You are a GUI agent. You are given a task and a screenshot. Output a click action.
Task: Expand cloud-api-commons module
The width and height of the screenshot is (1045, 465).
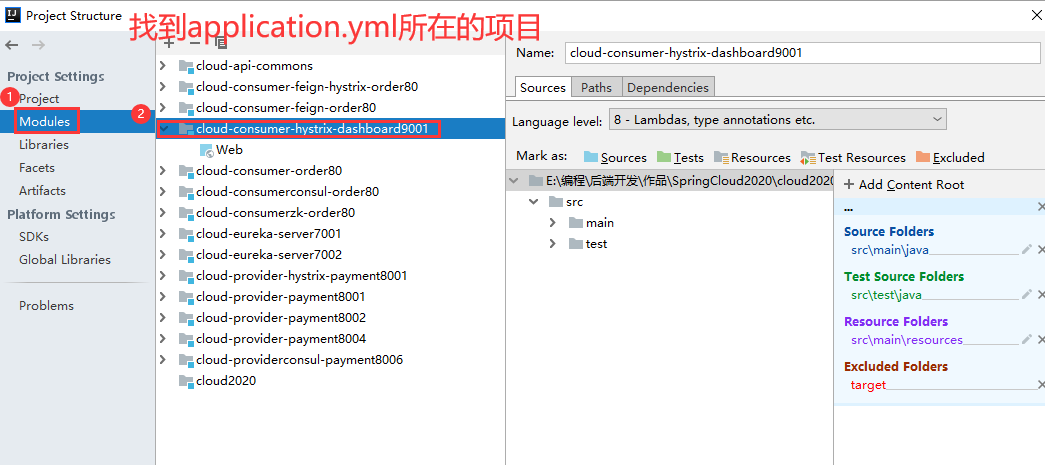(163, 66)
